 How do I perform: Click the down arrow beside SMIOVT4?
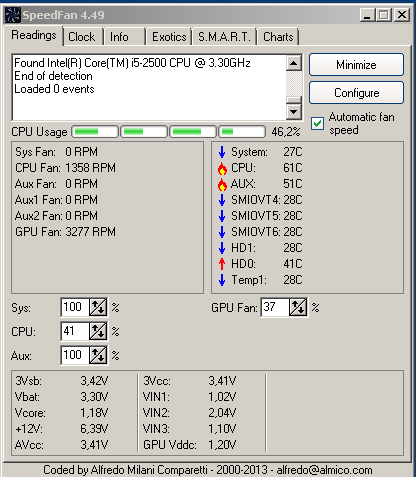tap(222, 200)
